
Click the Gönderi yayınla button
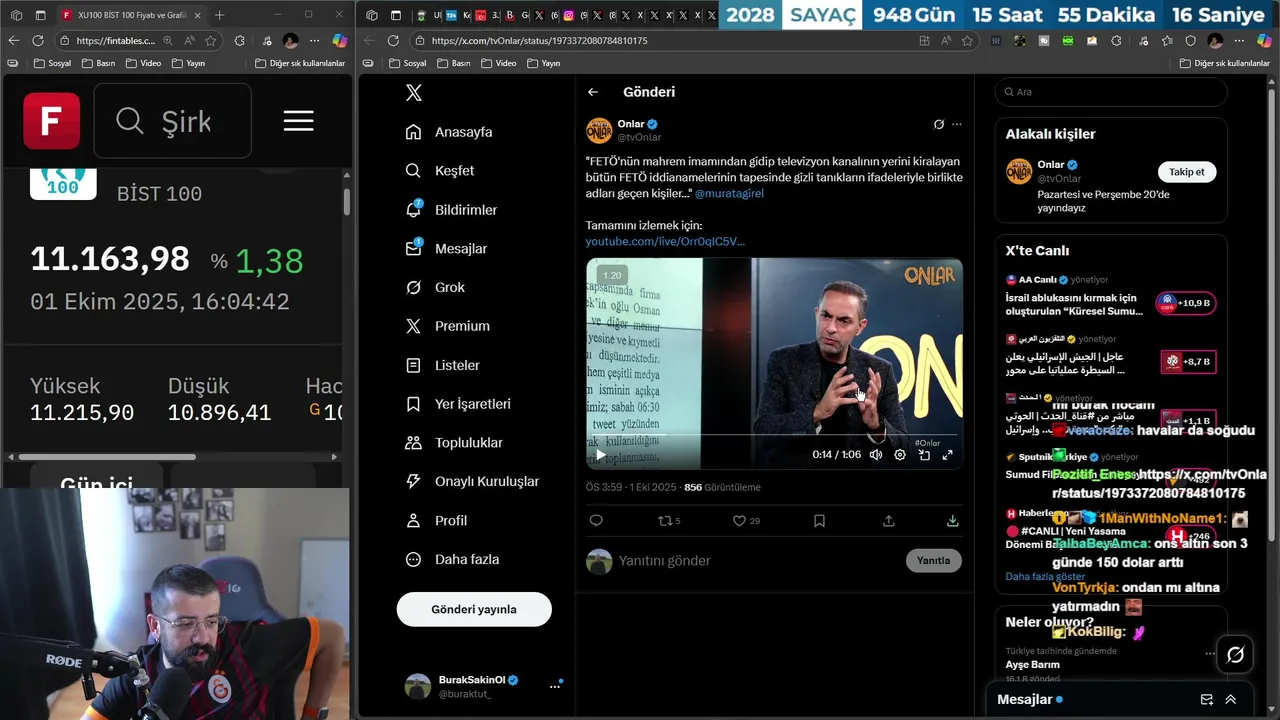point(474,609)
